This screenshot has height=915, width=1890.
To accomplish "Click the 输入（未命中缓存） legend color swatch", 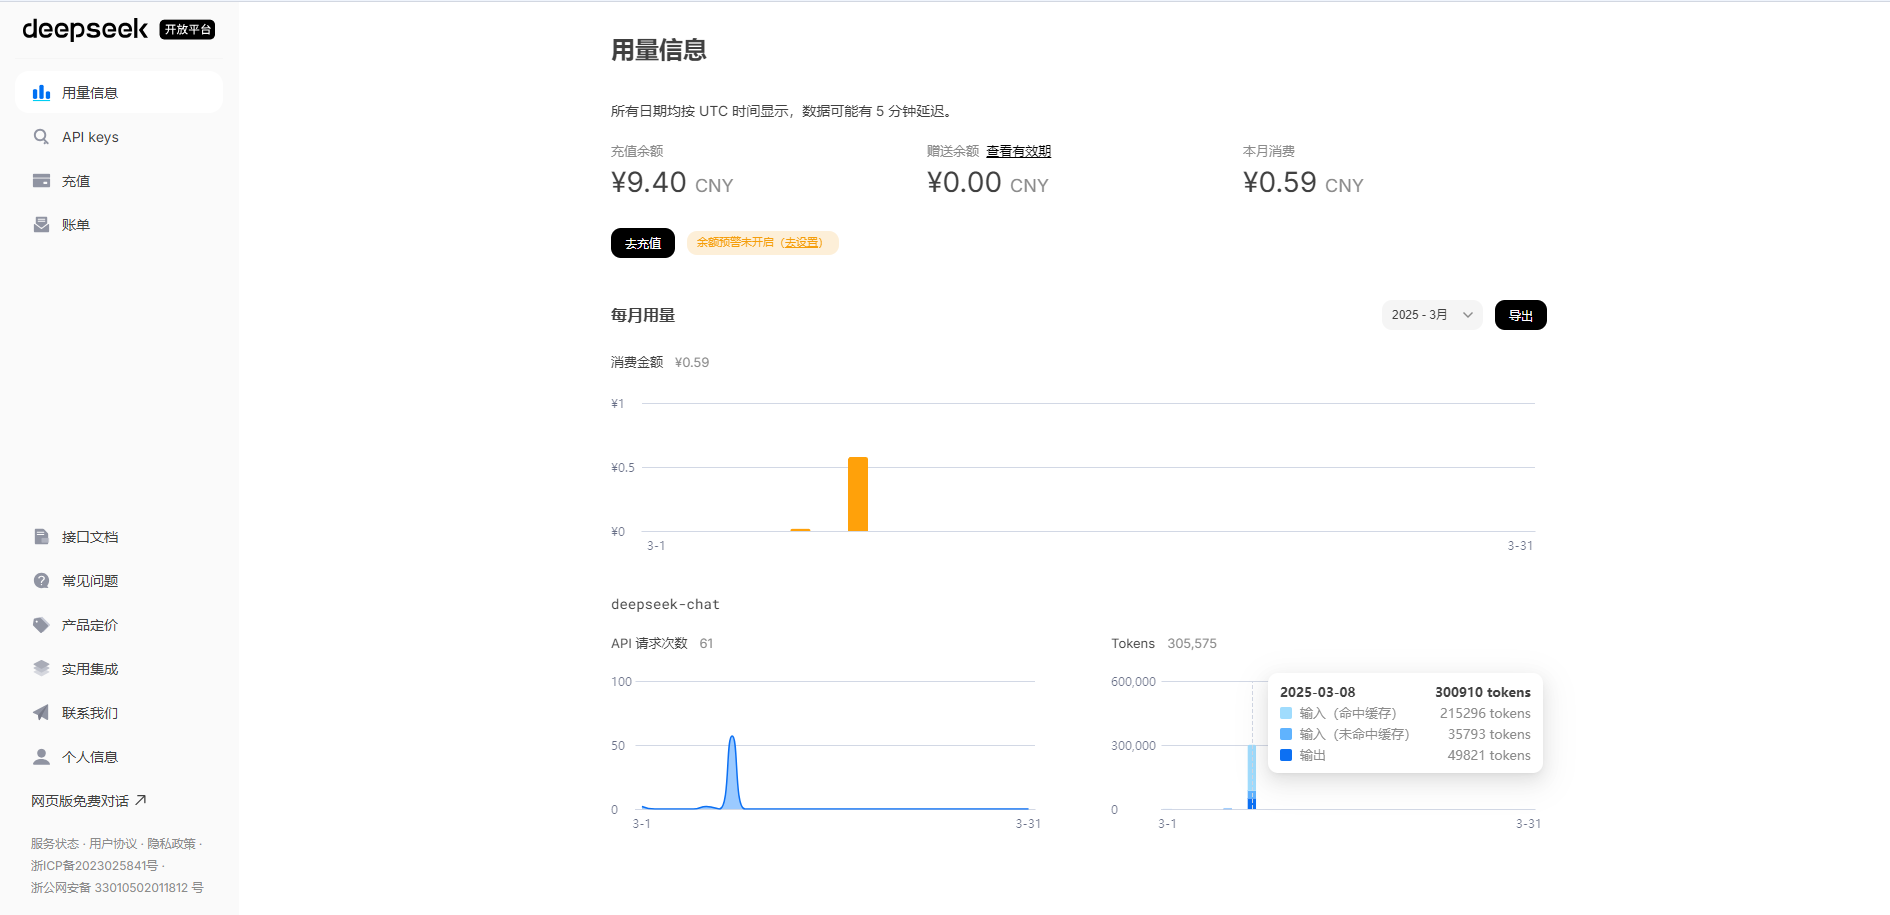I will pyautogui.click(x=1286, y=734).
